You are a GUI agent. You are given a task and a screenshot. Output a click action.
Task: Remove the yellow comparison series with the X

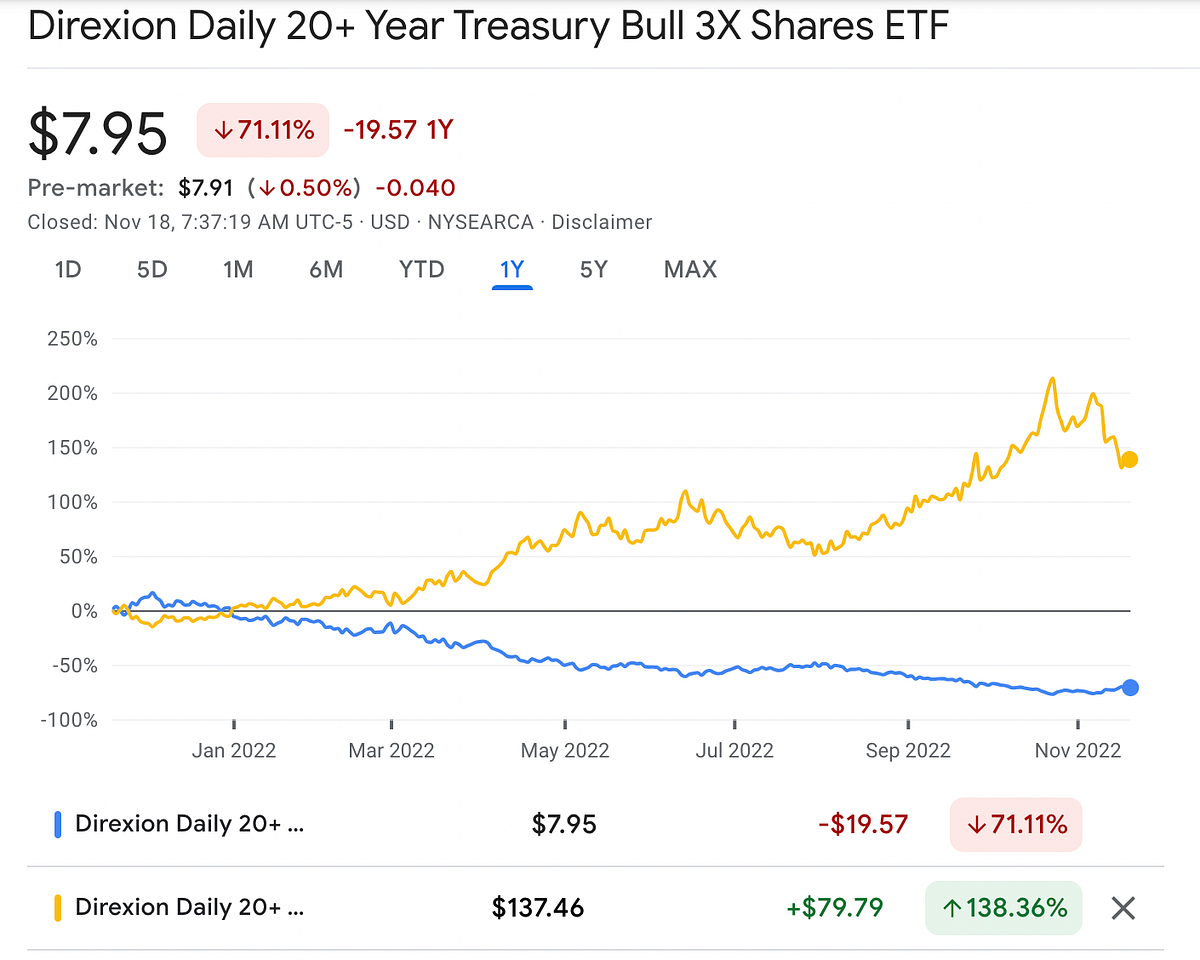[1122, 907]
